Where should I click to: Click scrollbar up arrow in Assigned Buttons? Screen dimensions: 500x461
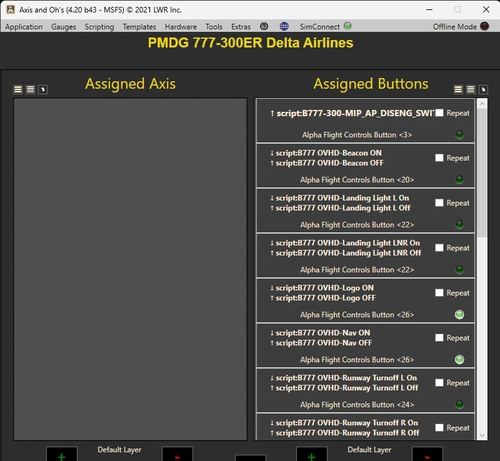(x=482, y=104)
